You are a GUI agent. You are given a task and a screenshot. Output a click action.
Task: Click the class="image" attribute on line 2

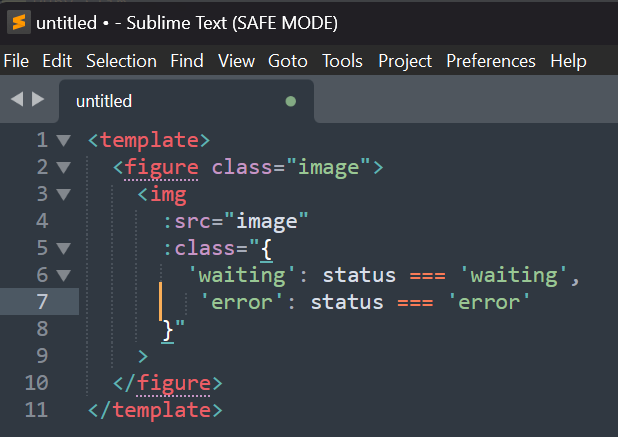(x=291, y=168)
